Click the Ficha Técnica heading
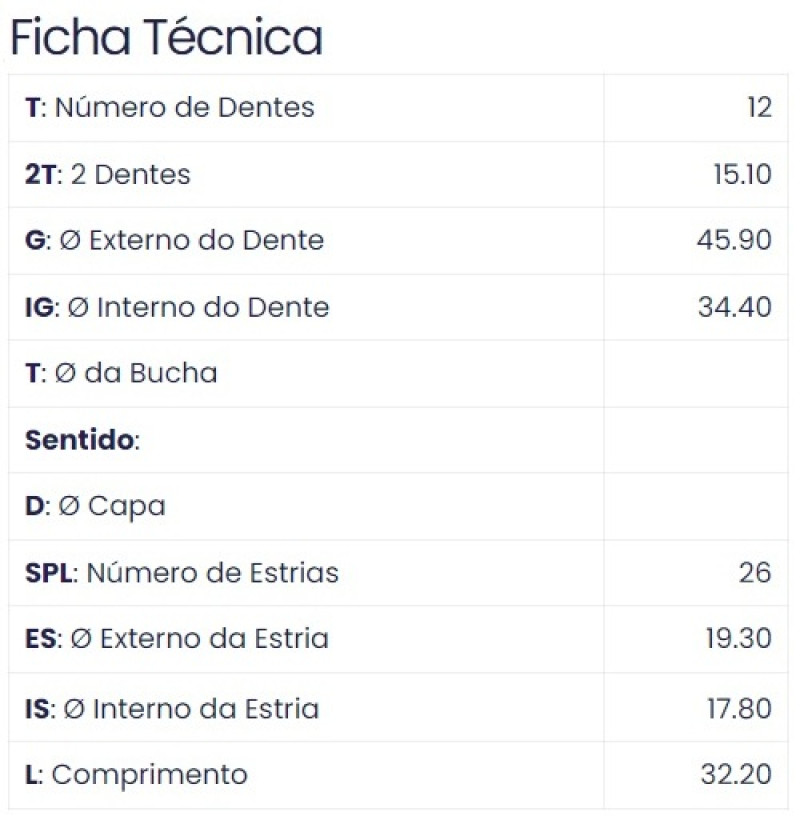Image resolution: width=800 pixels, height=816 pixels. tap(166, 38)
